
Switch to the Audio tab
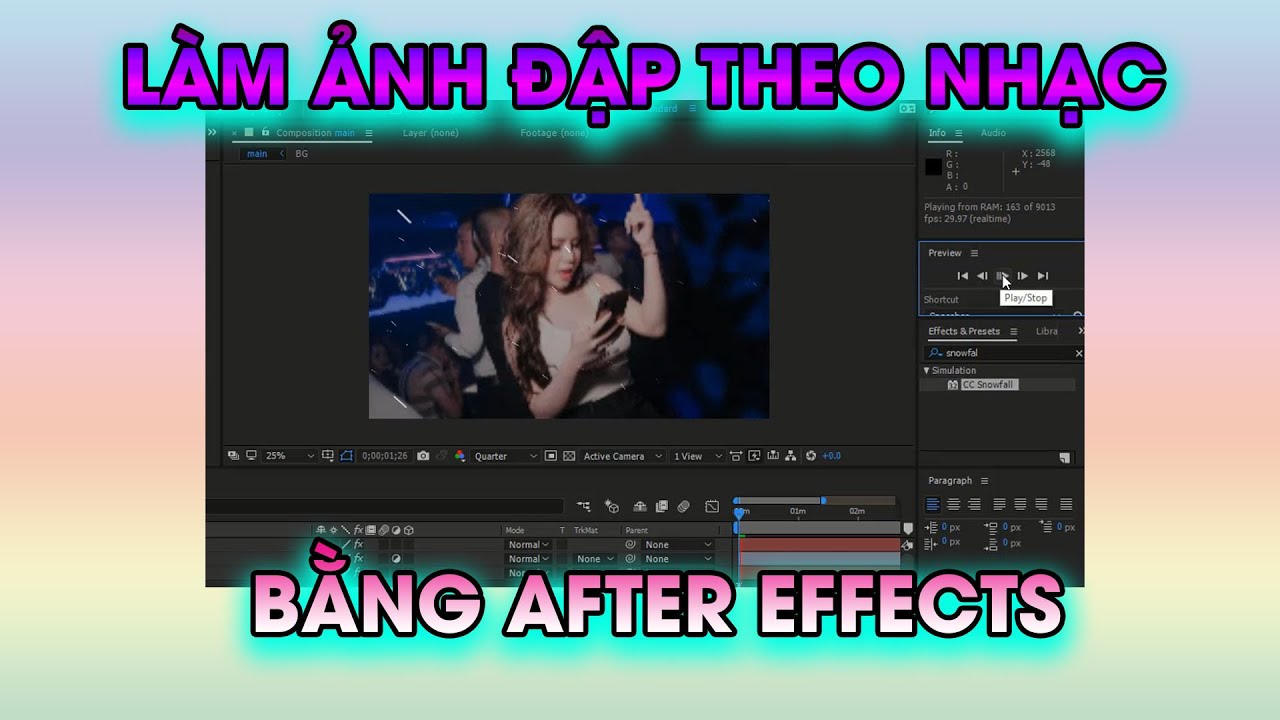coord(993,133)
